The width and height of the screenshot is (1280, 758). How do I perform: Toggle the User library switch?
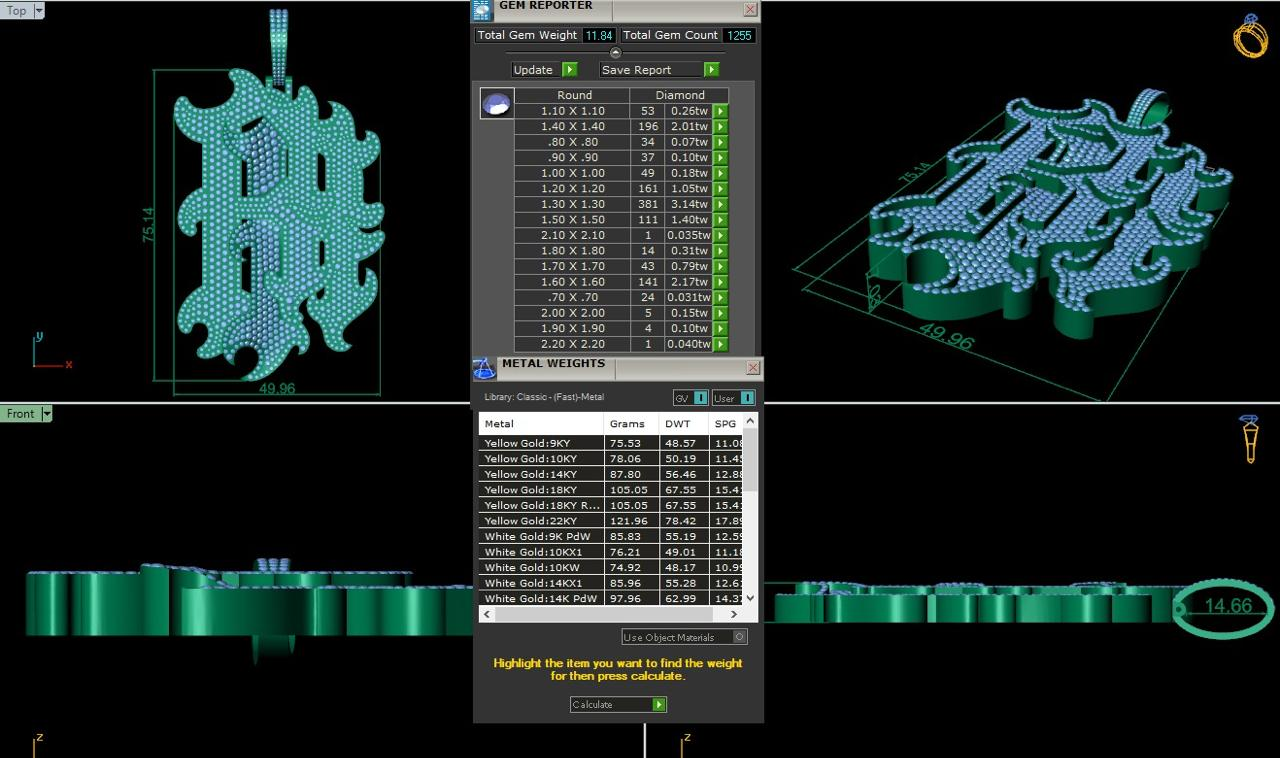coord(747,398)
